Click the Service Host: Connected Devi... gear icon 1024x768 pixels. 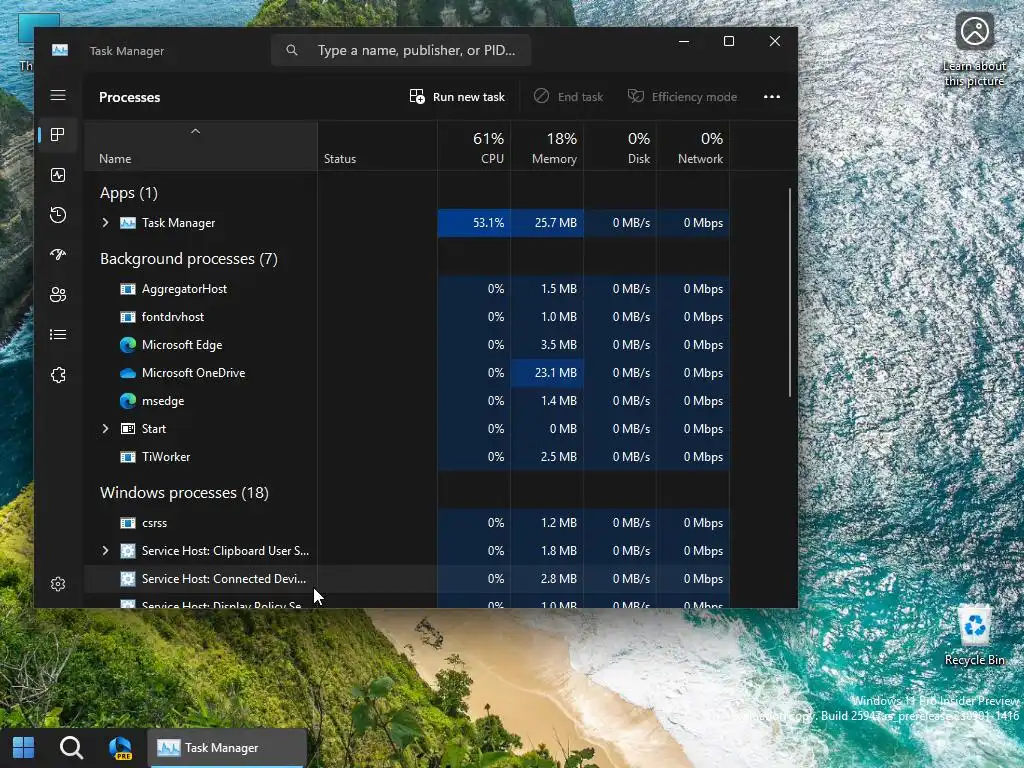[128, 579]
